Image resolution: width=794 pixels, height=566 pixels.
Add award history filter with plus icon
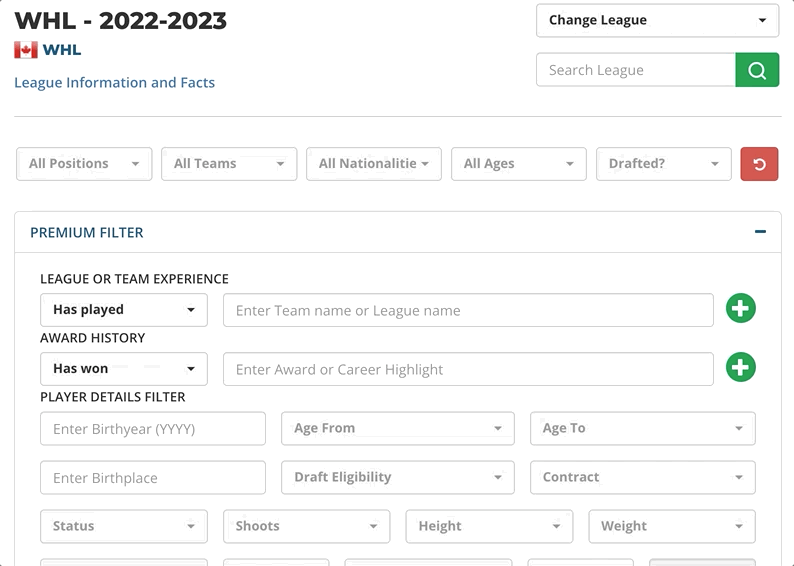740,367
